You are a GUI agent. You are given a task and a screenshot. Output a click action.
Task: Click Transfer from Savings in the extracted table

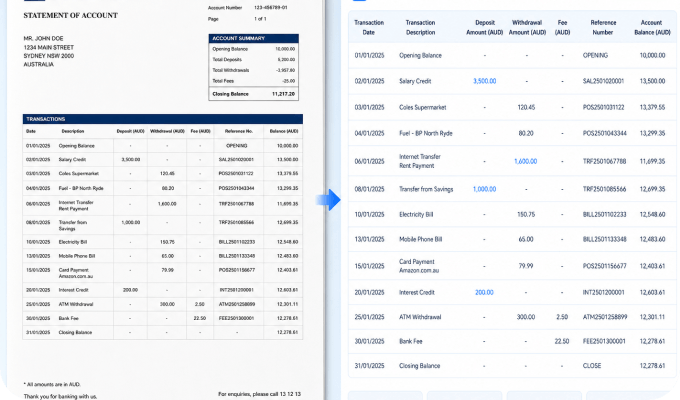(426, 189)
